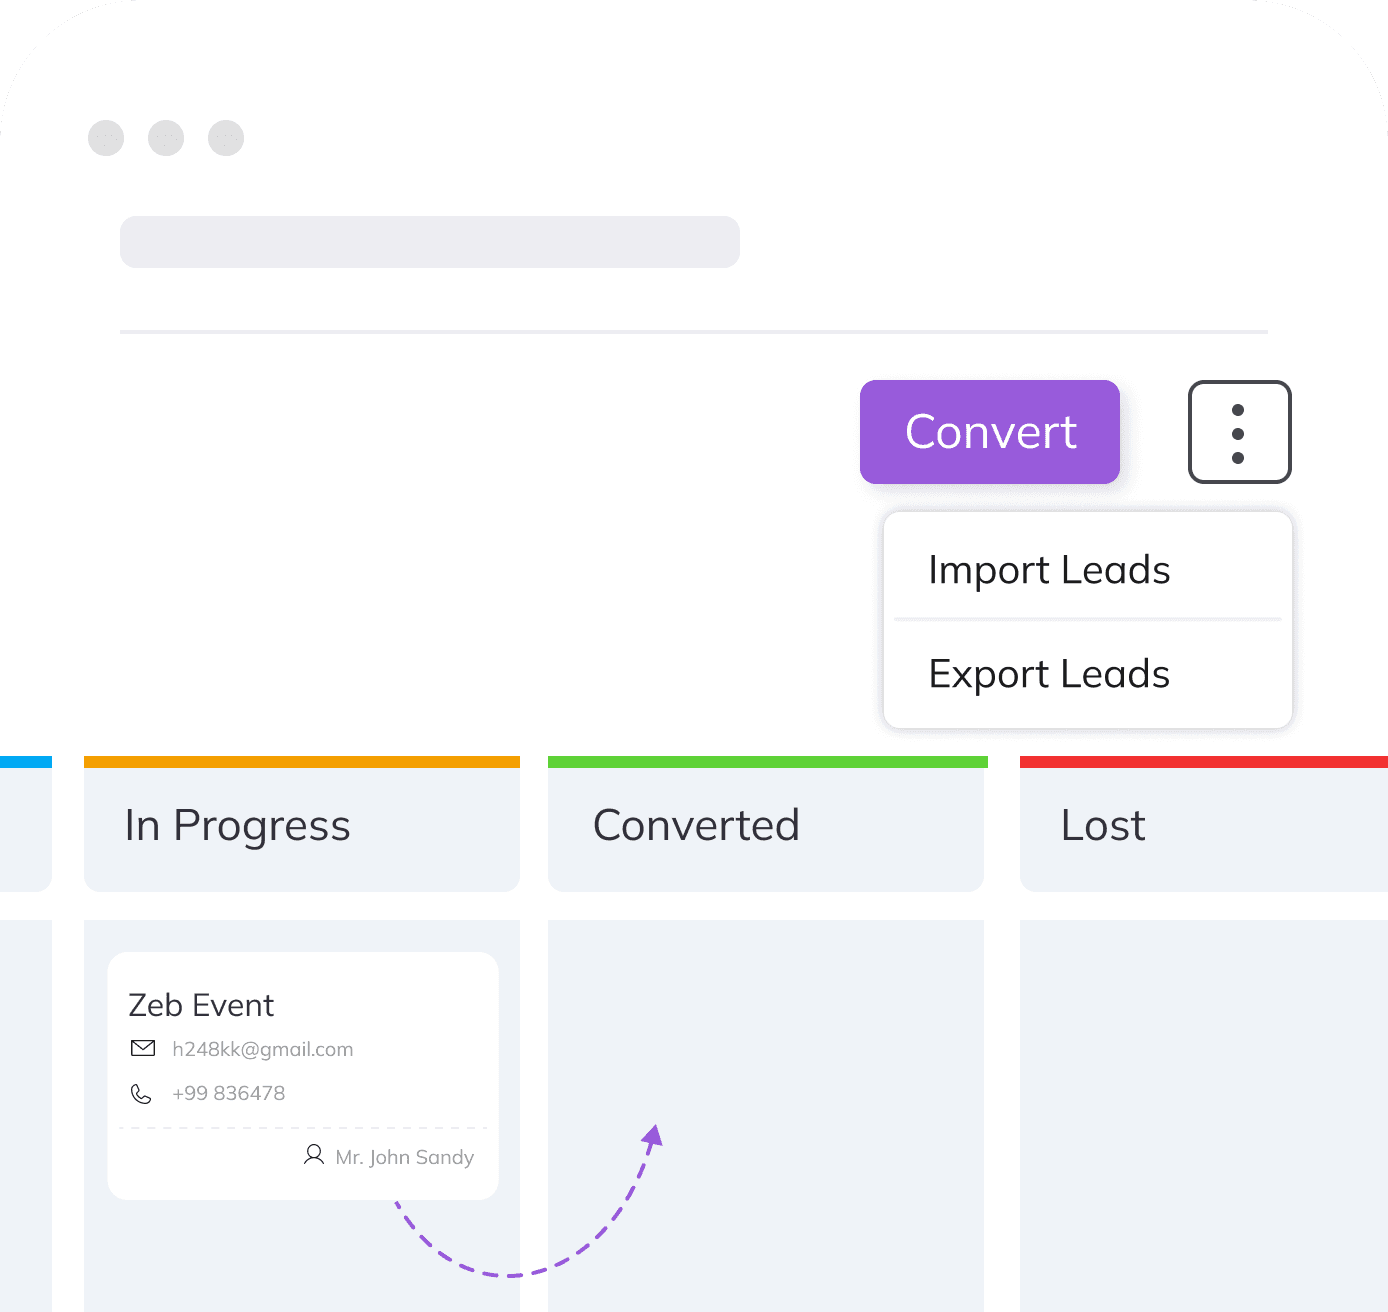Image resolution: width=1388 pixels, height=1312 pixels.
Task: Click phone number +99 836478
Action: [x=228, y=1093]
